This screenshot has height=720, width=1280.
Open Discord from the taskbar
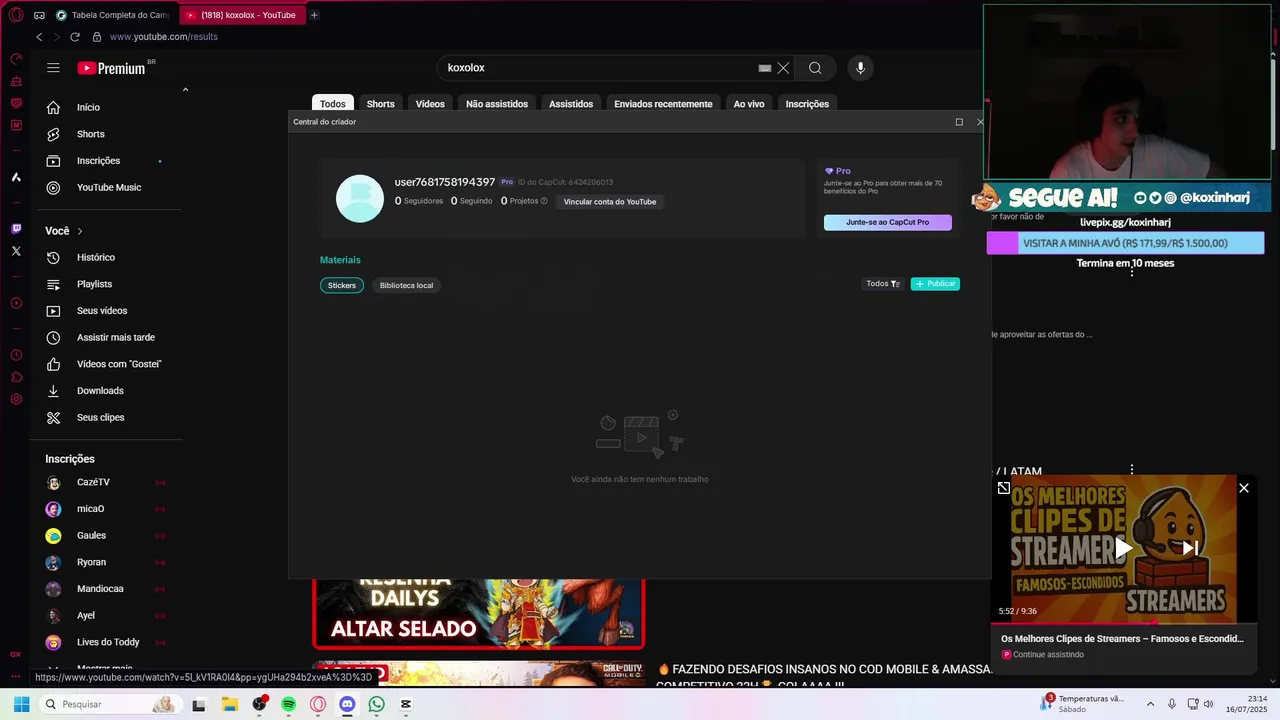click(x=347, y=704)
